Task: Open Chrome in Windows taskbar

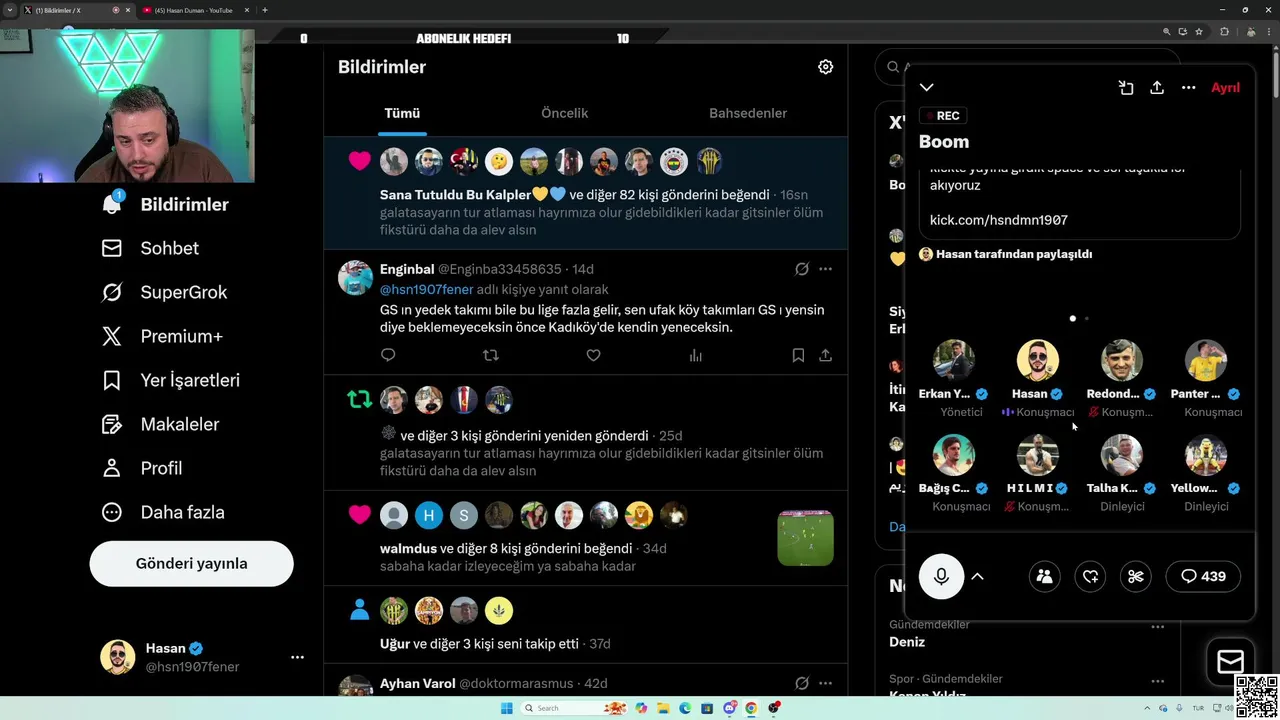Action: pos(751,708)
